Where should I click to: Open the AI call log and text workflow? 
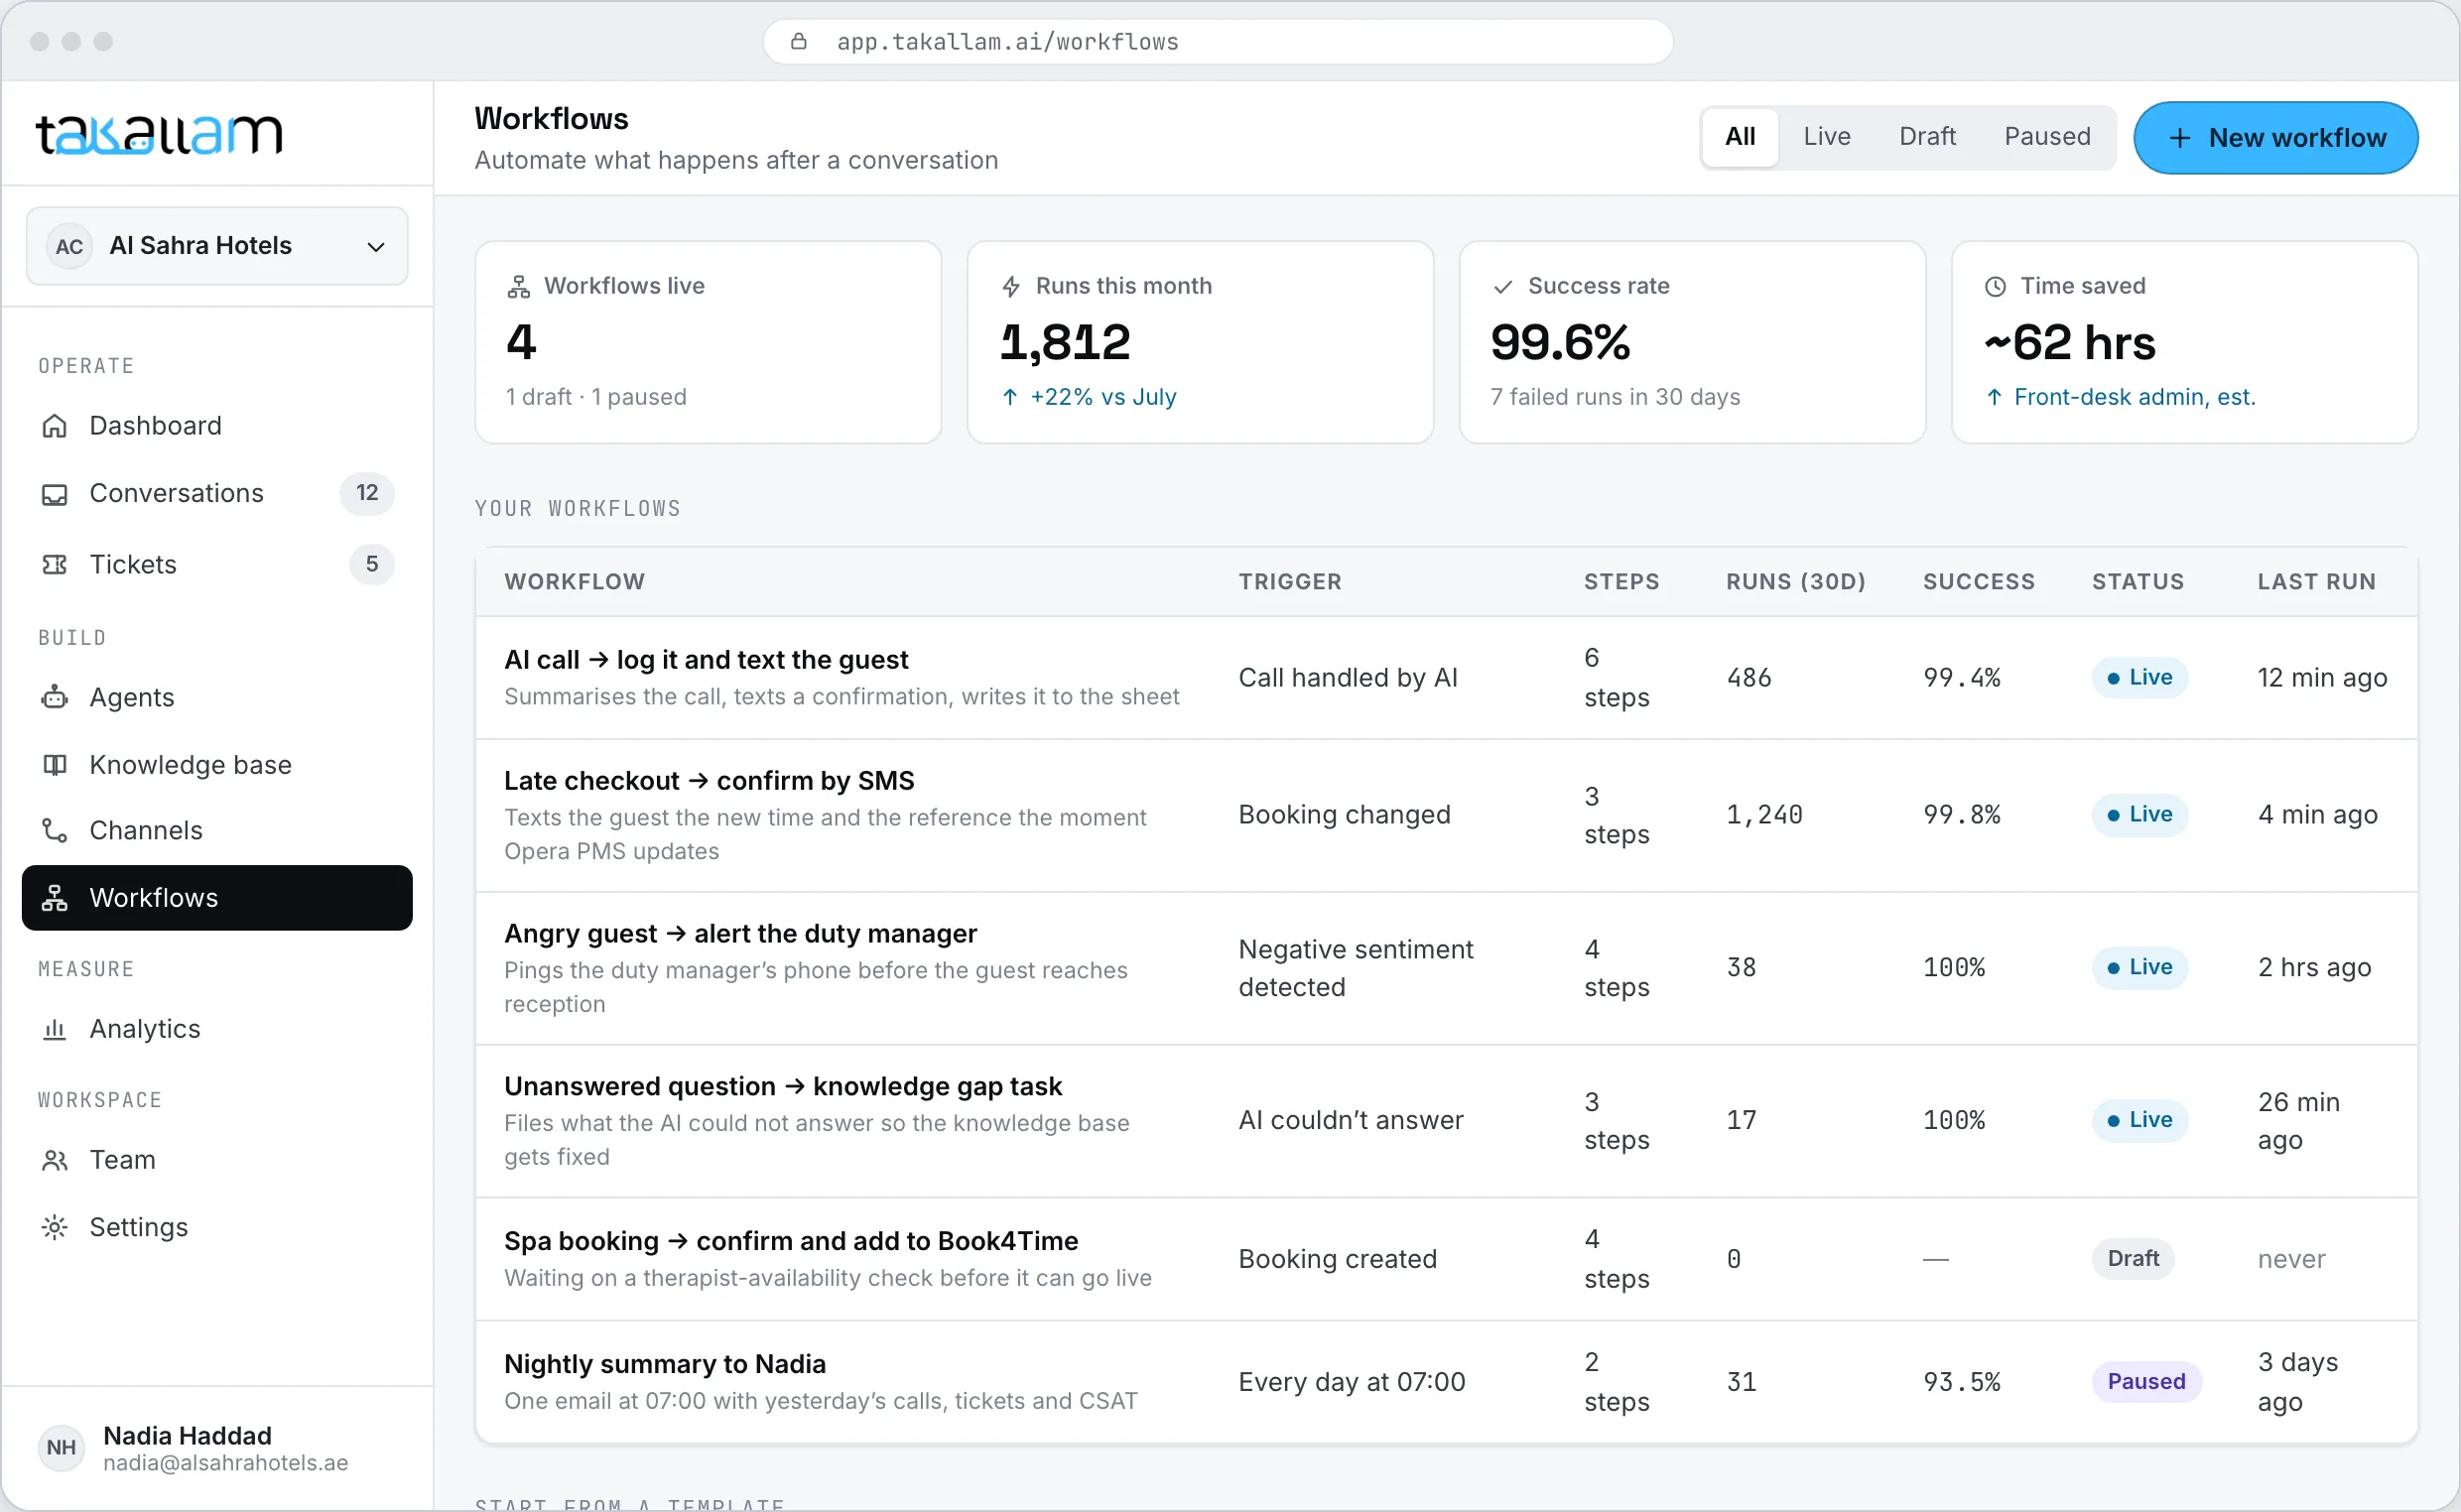click(x=1446, y=678)
